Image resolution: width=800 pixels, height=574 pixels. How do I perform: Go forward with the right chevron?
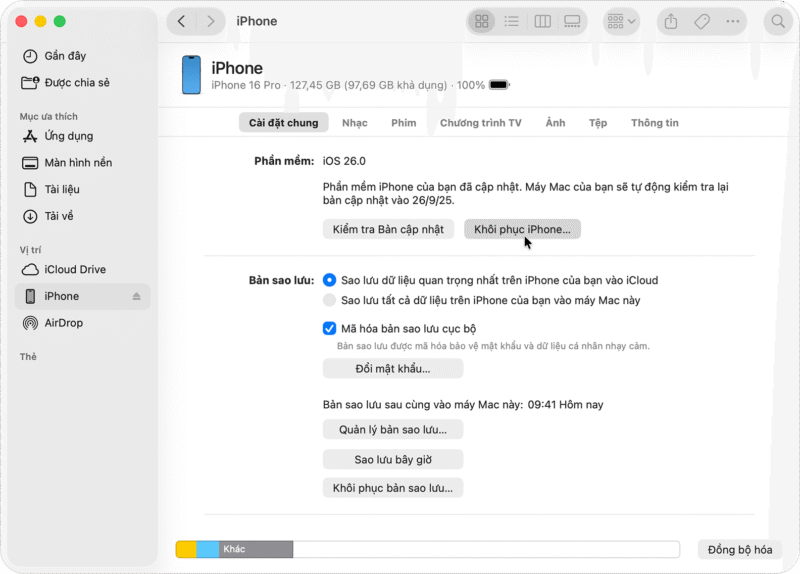210,21
